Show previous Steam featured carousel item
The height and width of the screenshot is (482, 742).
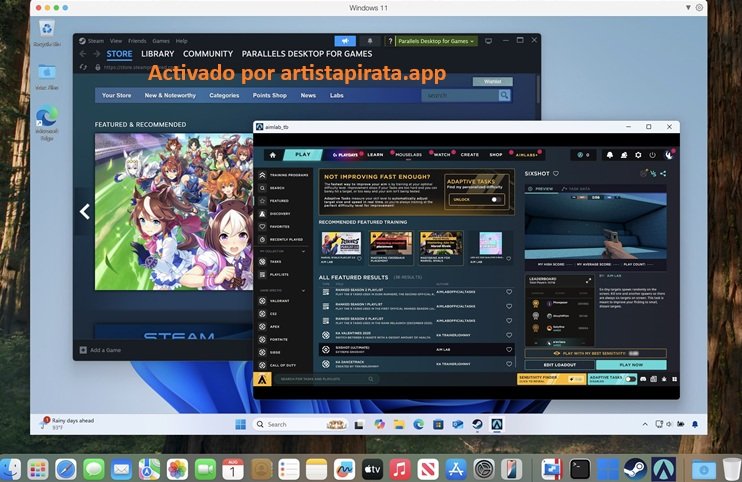click(85, 211)
